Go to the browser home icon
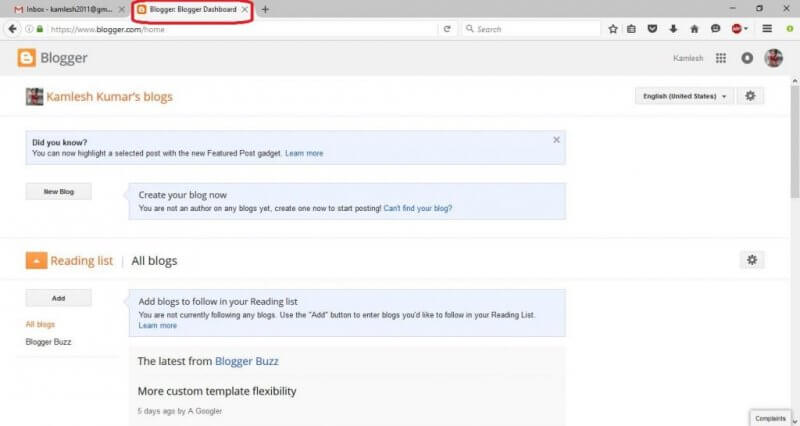 pos(694,29)
